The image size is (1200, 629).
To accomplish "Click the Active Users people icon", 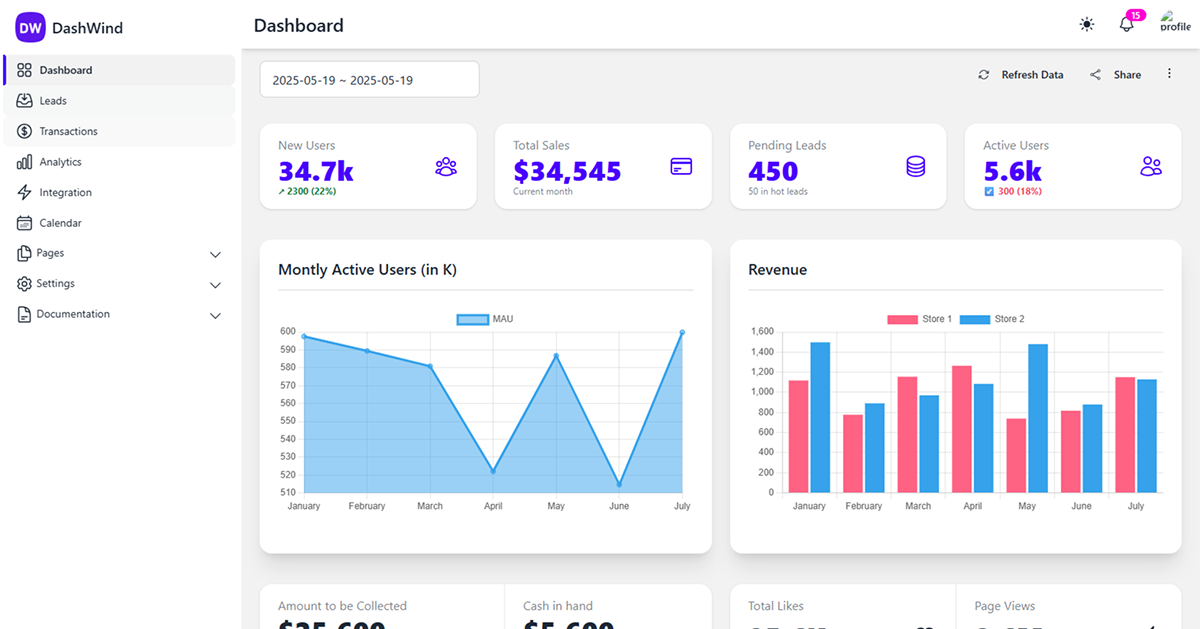I will point(1151,167).
